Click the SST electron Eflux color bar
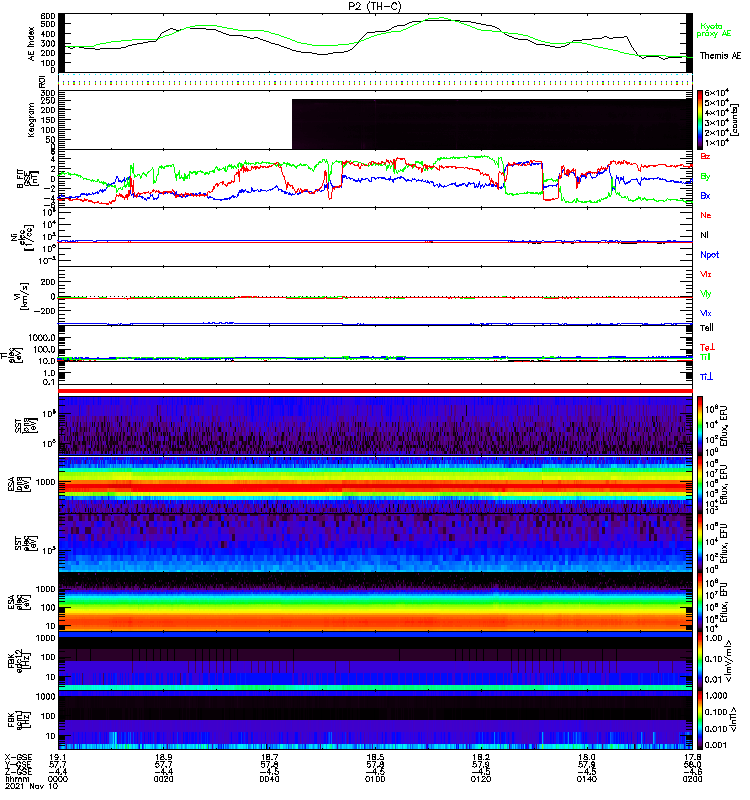The height and width of the screenshot is (800, 750). pos(700,543)
